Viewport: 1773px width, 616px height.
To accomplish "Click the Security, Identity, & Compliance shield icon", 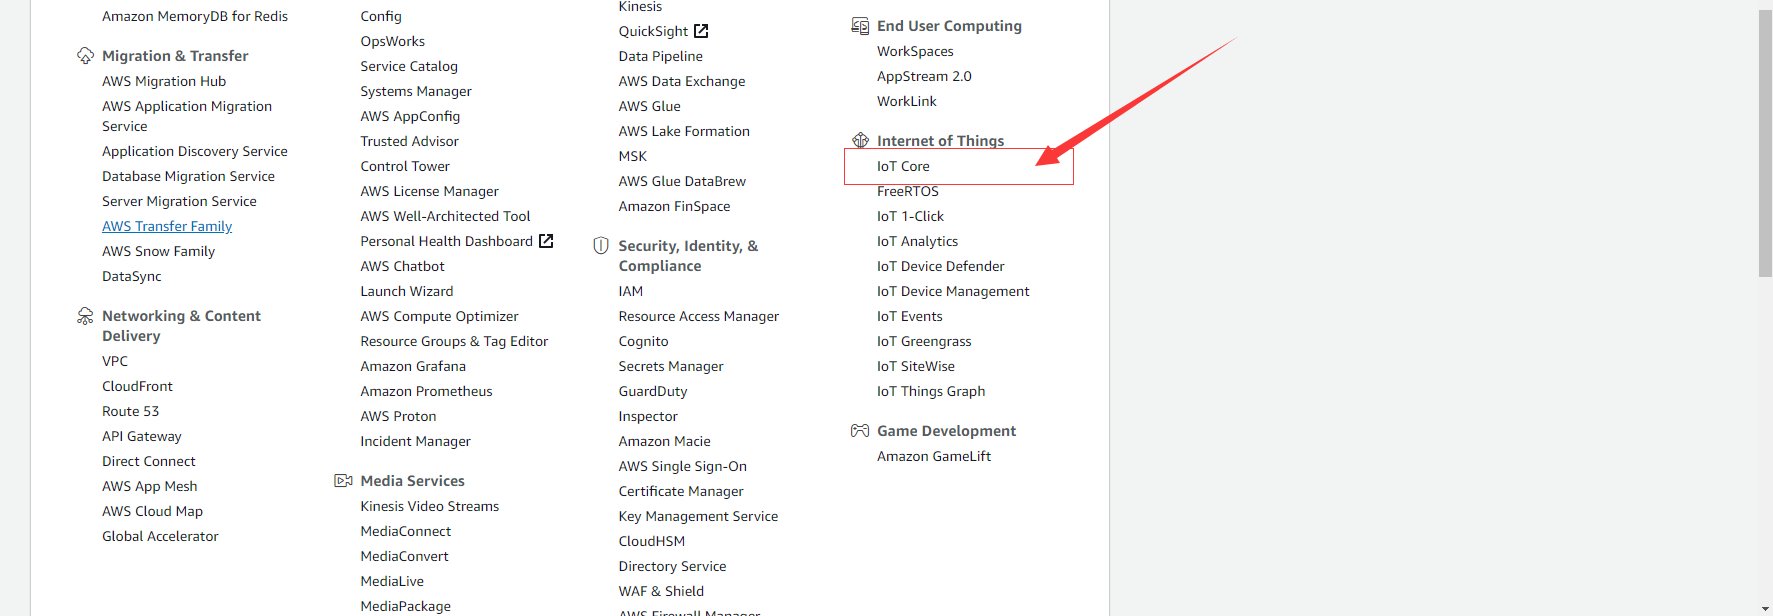I will click(x=601, y=246).
